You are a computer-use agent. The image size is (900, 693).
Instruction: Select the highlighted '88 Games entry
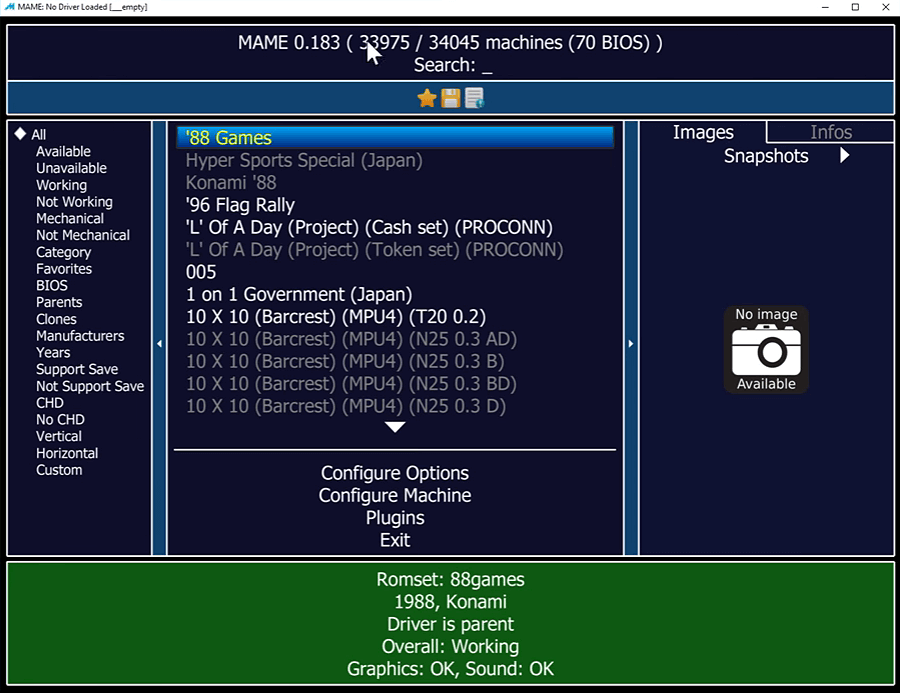pos(395,138)
